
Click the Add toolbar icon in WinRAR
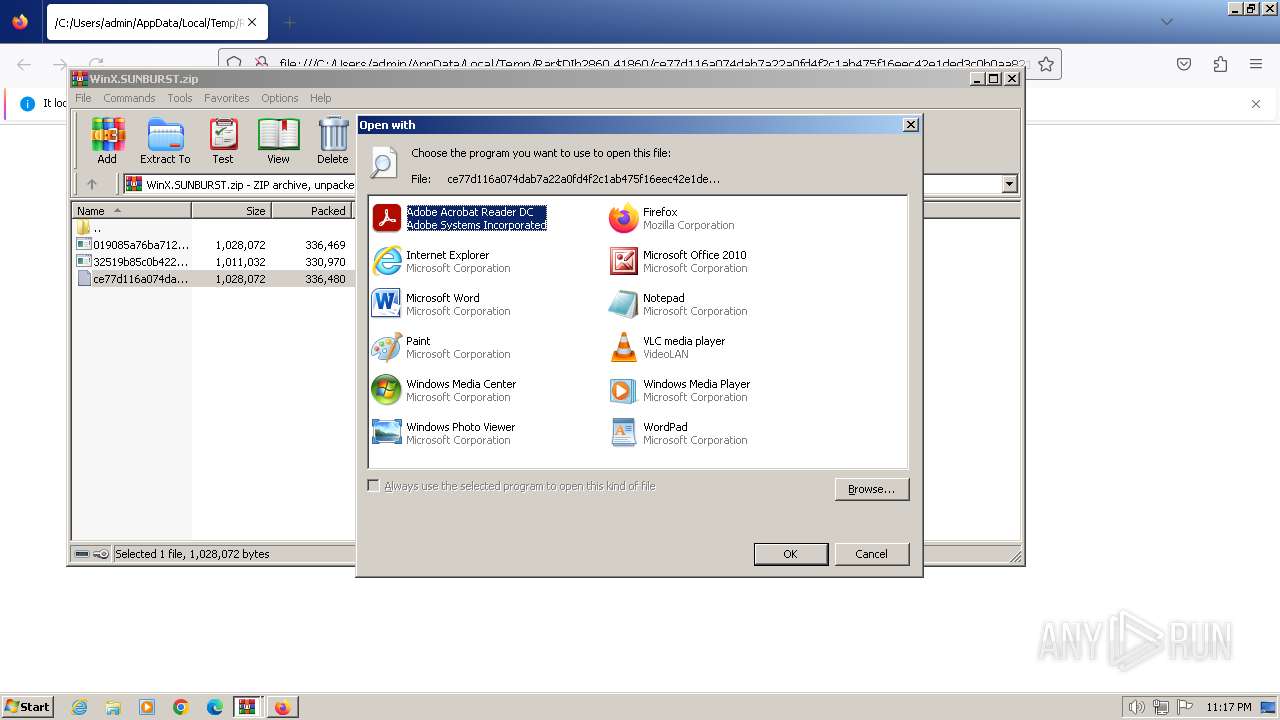click(x=107, y=140)
